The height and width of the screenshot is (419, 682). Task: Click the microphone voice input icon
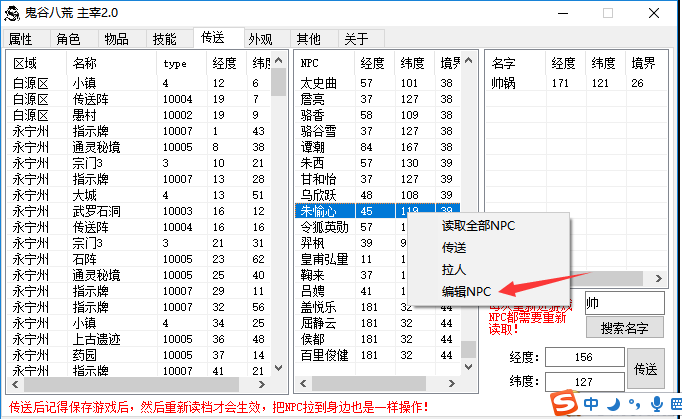click(x=657, y=404)
